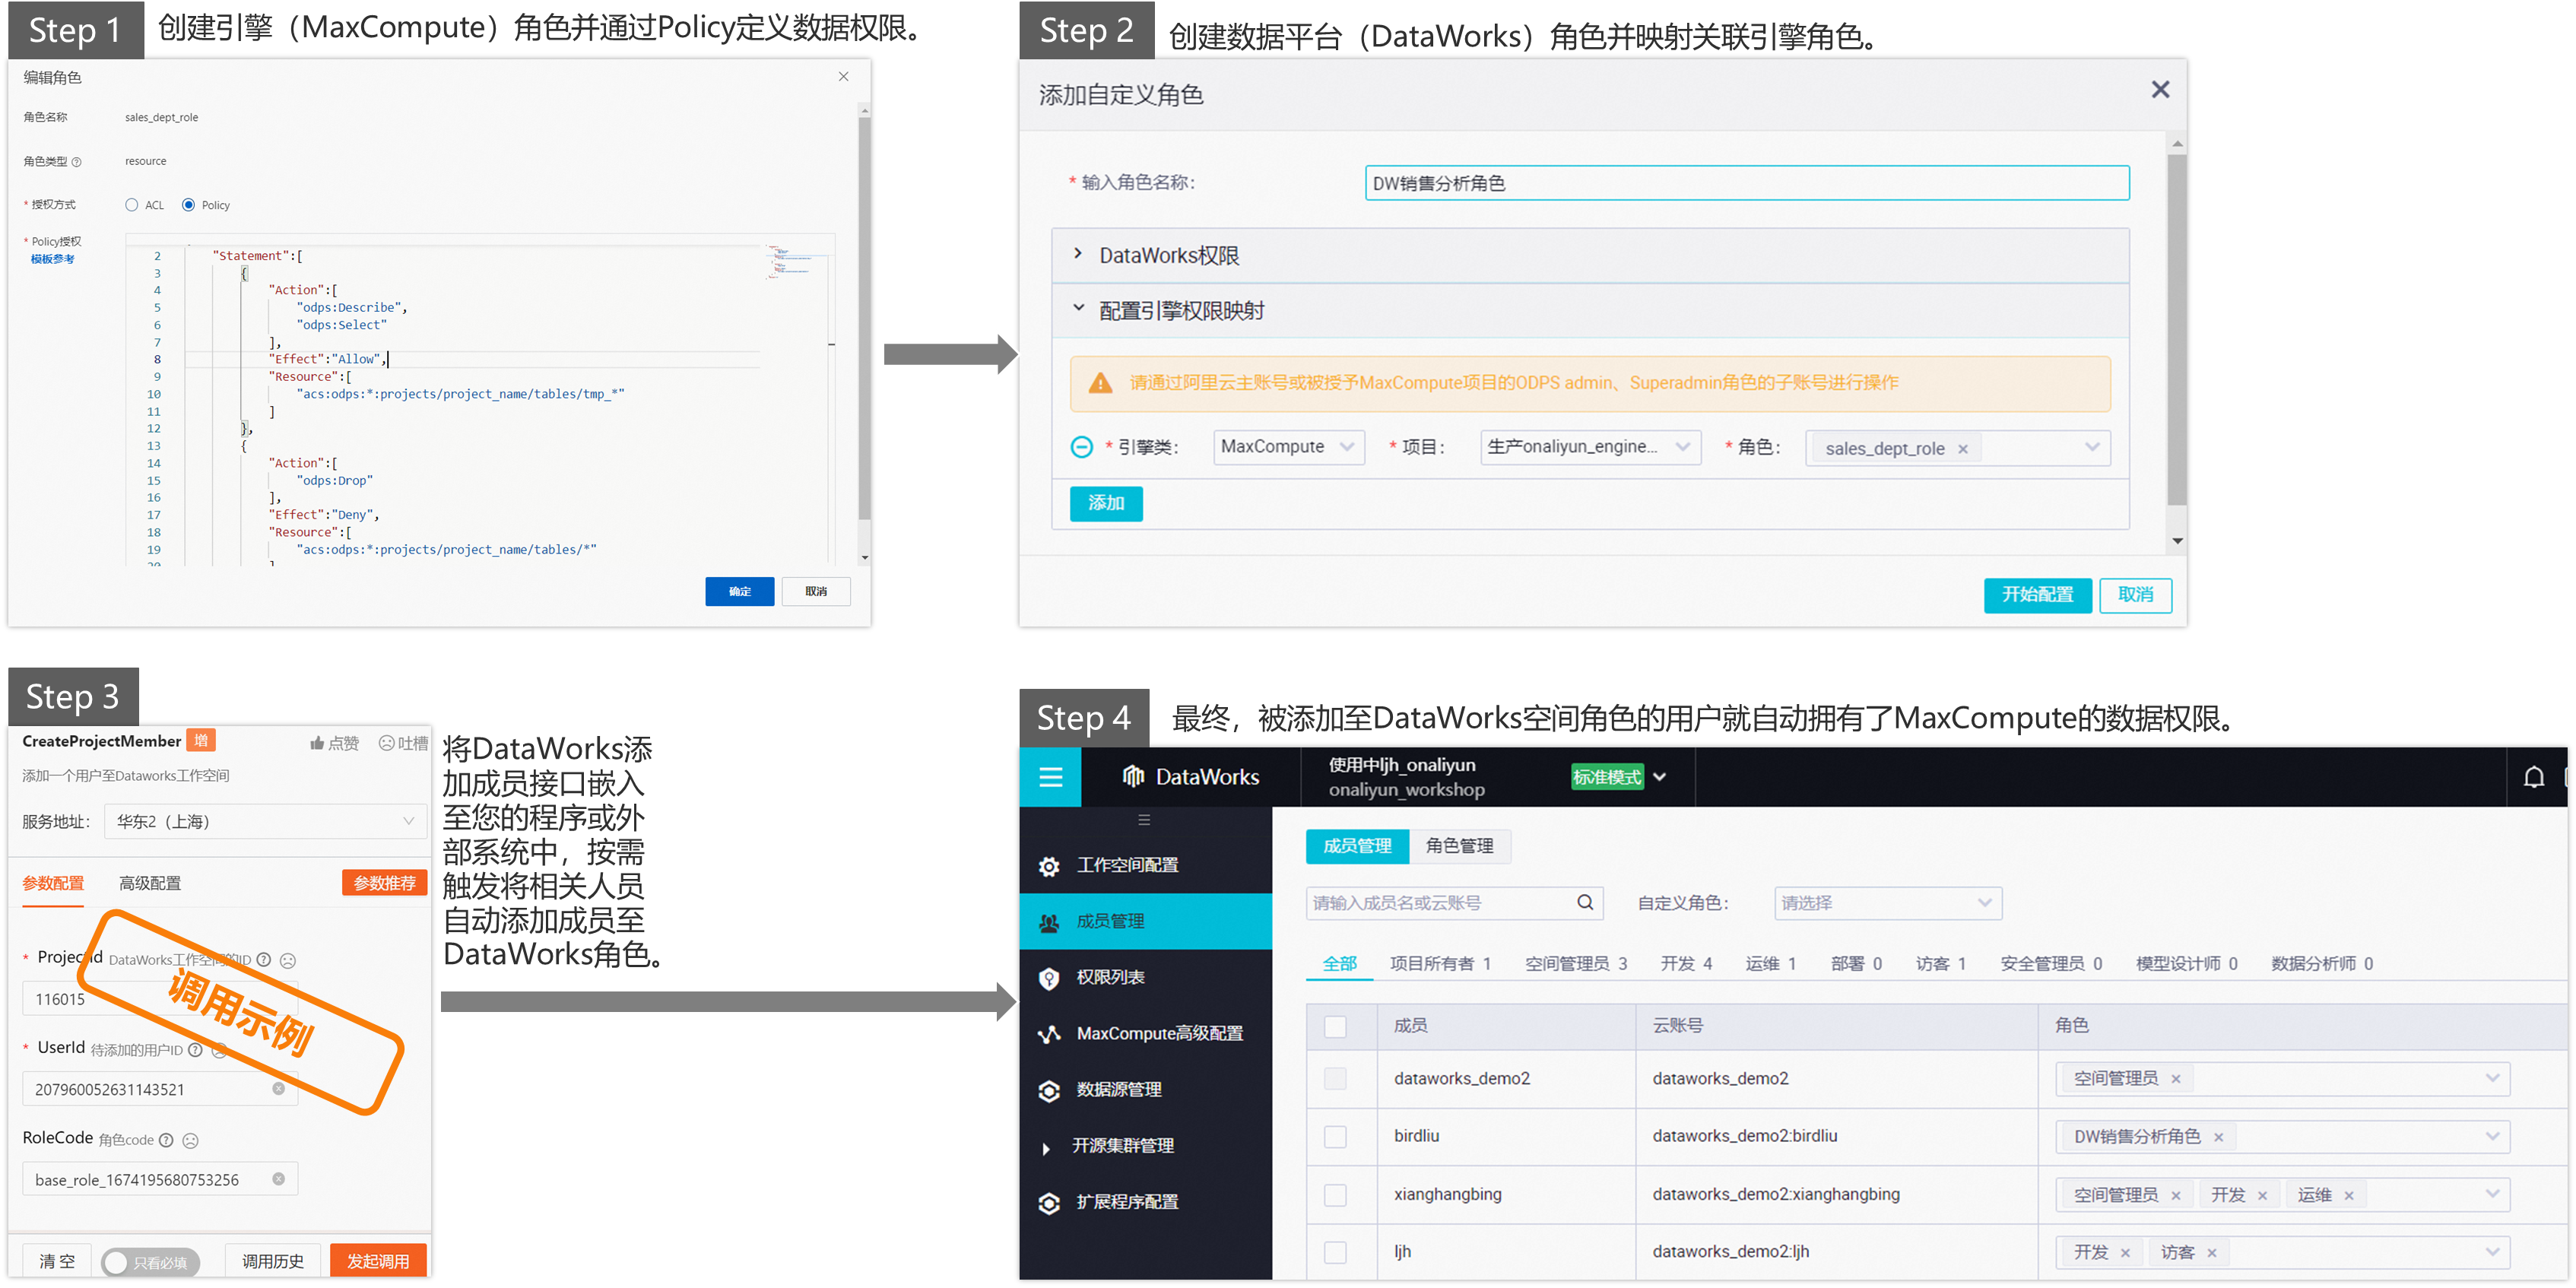Switch to the 角色管理 tab
Screen dimensions: 2576x1288
[1459, 846]
